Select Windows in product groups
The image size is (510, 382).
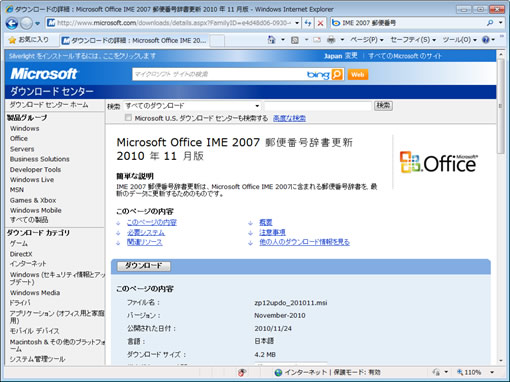(x=25, y=128)
